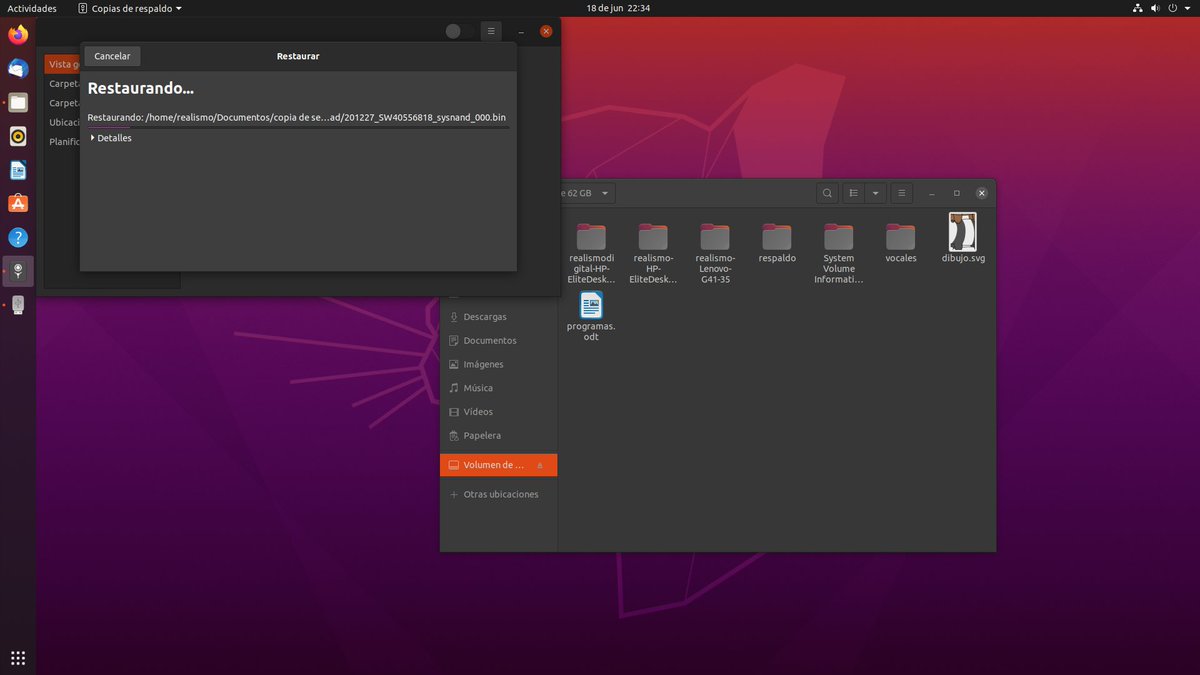Toggle the automatic backups switch

pos(460,31)
